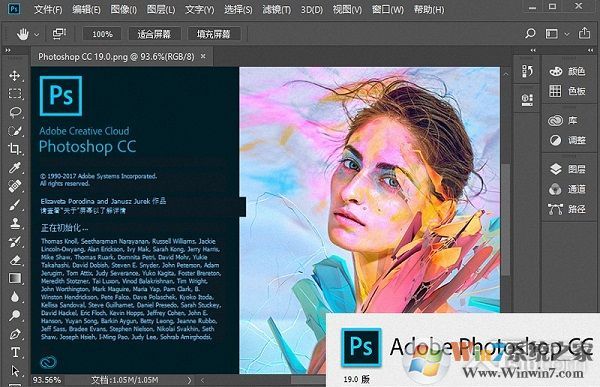This screenshot has width=600, height=387.
Task: Open the search magnifier icon
Action: [x=530, y=33]
